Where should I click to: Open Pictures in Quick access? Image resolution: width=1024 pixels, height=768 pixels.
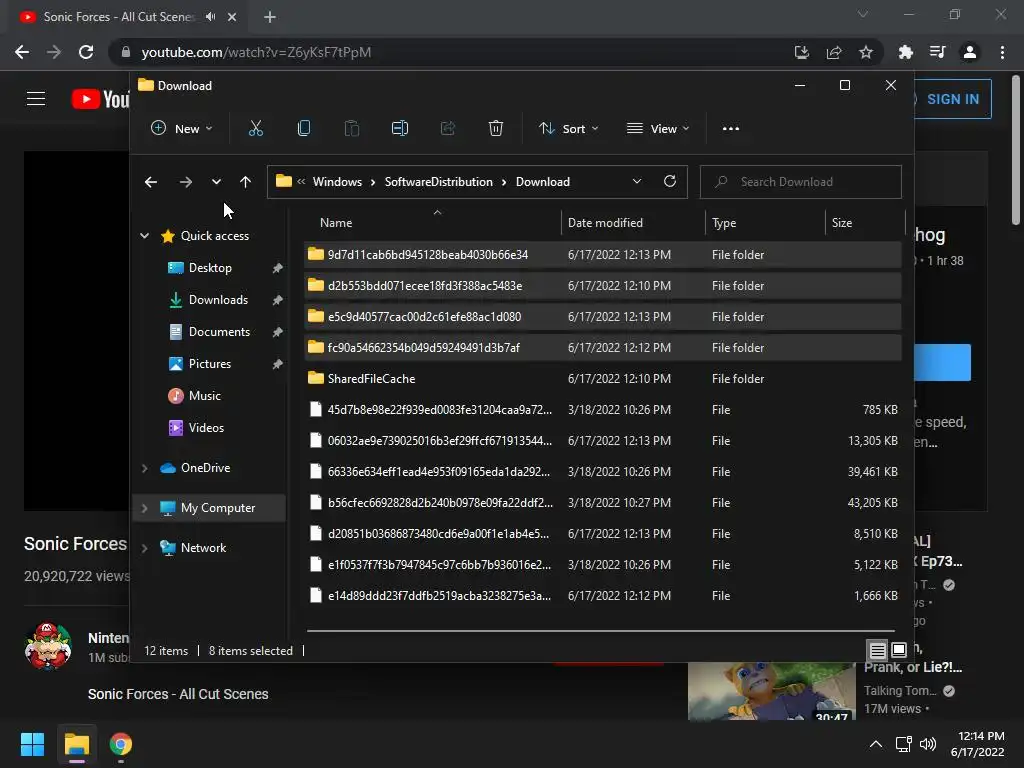click(210, 364)
